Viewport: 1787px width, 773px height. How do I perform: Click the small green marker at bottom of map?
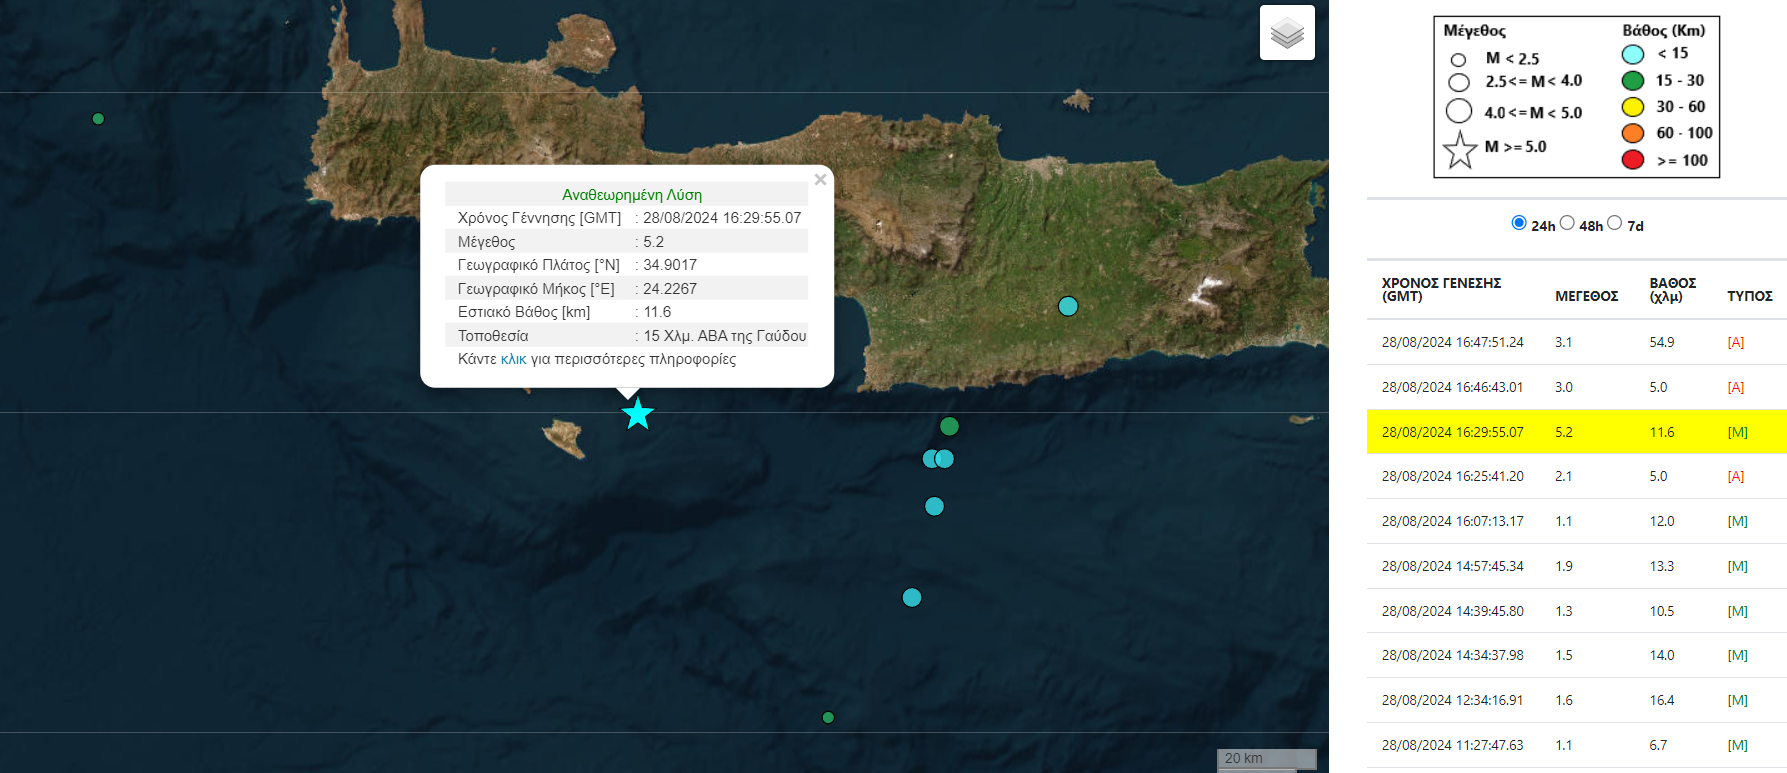coord(828,717)
